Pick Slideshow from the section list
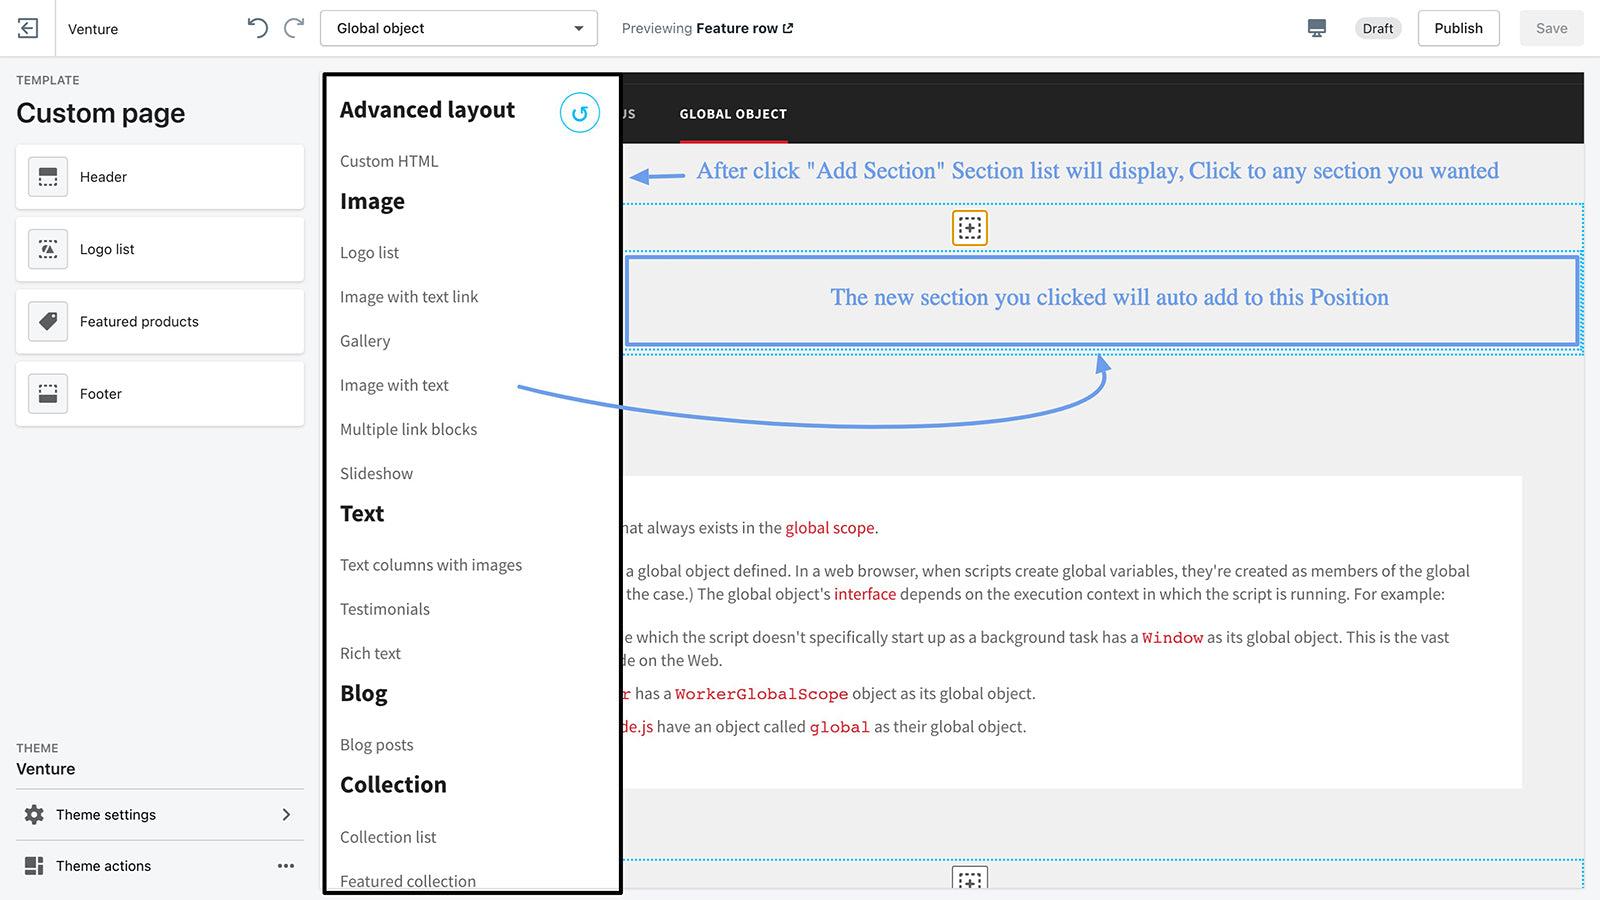Screen dimensions: 1600x900 pos(376,473)
